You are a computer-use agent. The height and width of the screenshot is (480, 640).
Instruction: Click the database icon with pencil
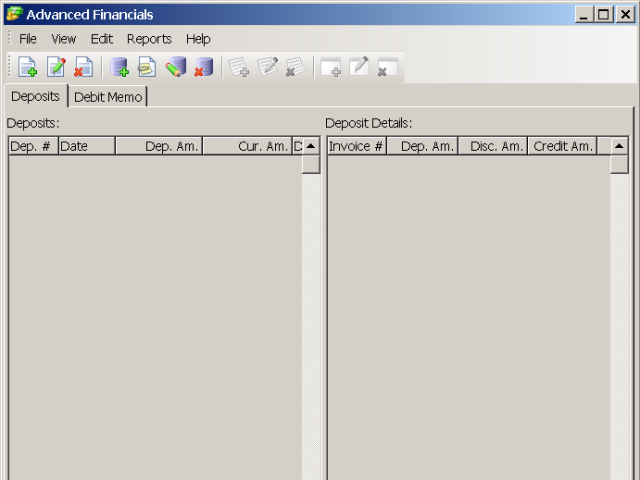tap(176, 67)
